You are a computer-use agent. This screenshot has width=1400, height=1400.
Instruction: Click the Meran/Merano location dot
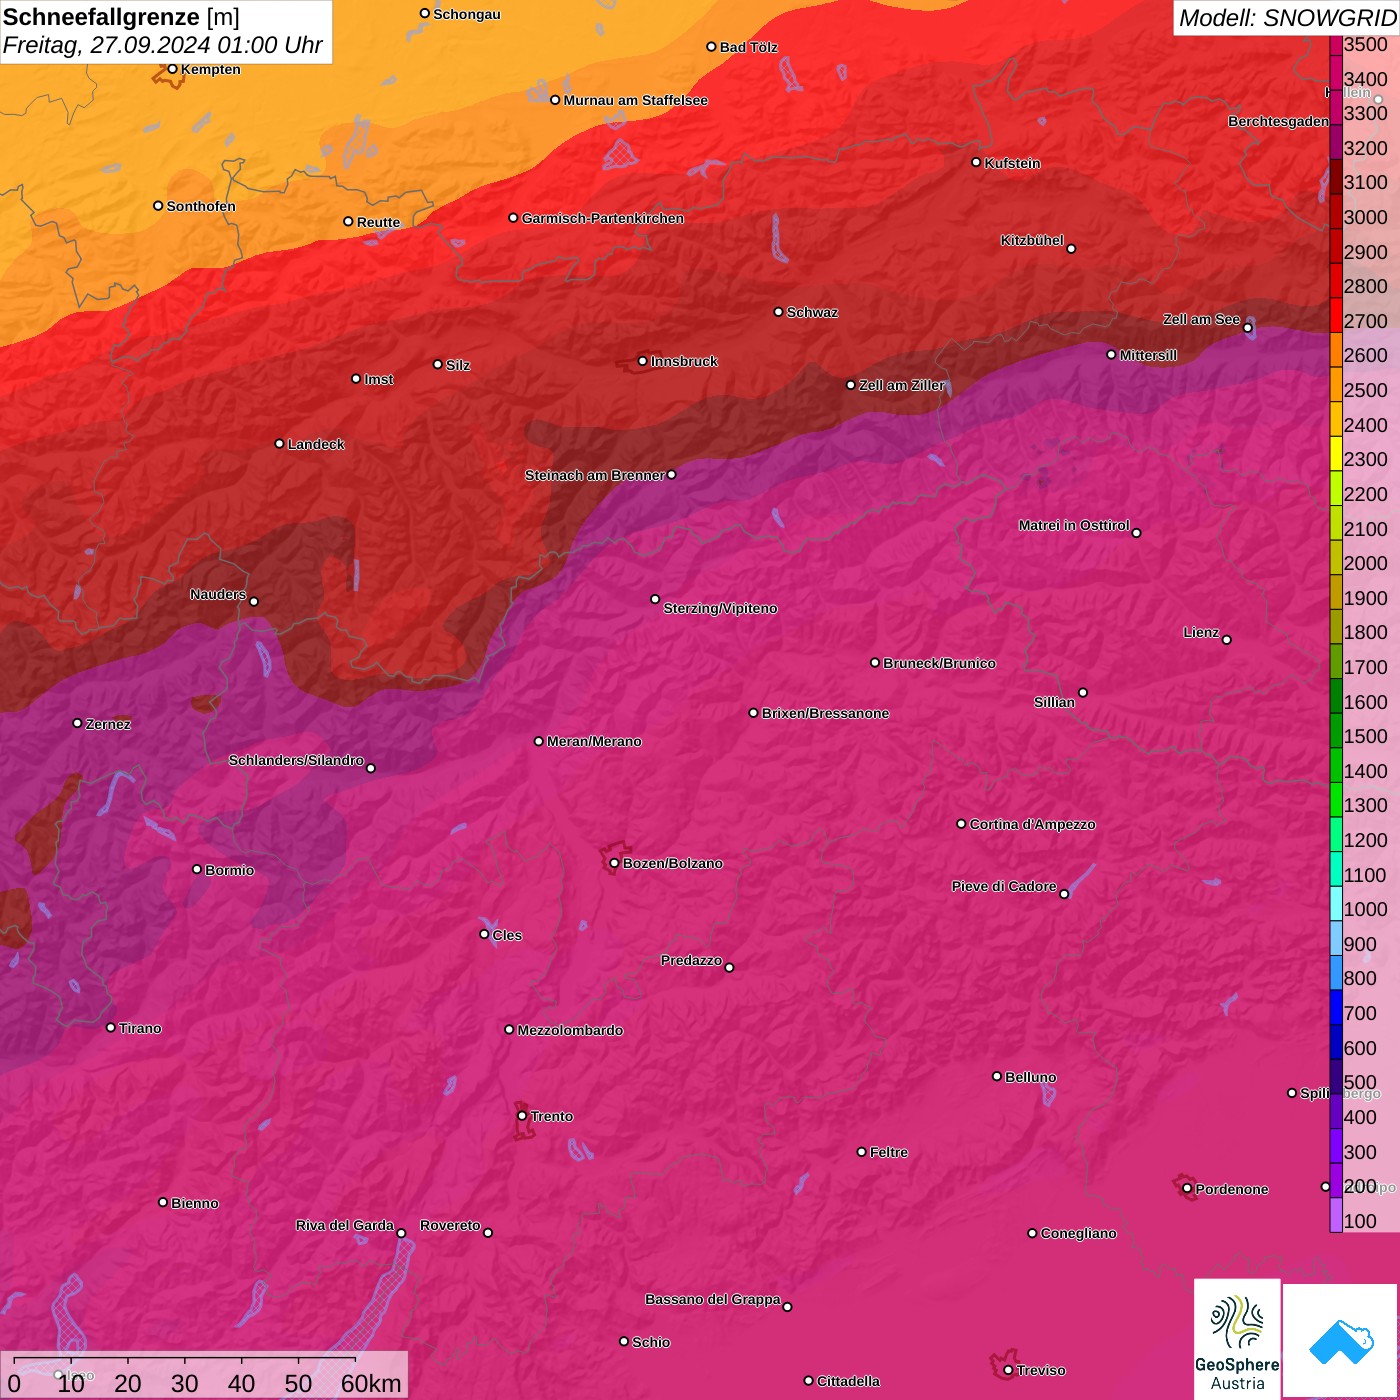(538, 741)
